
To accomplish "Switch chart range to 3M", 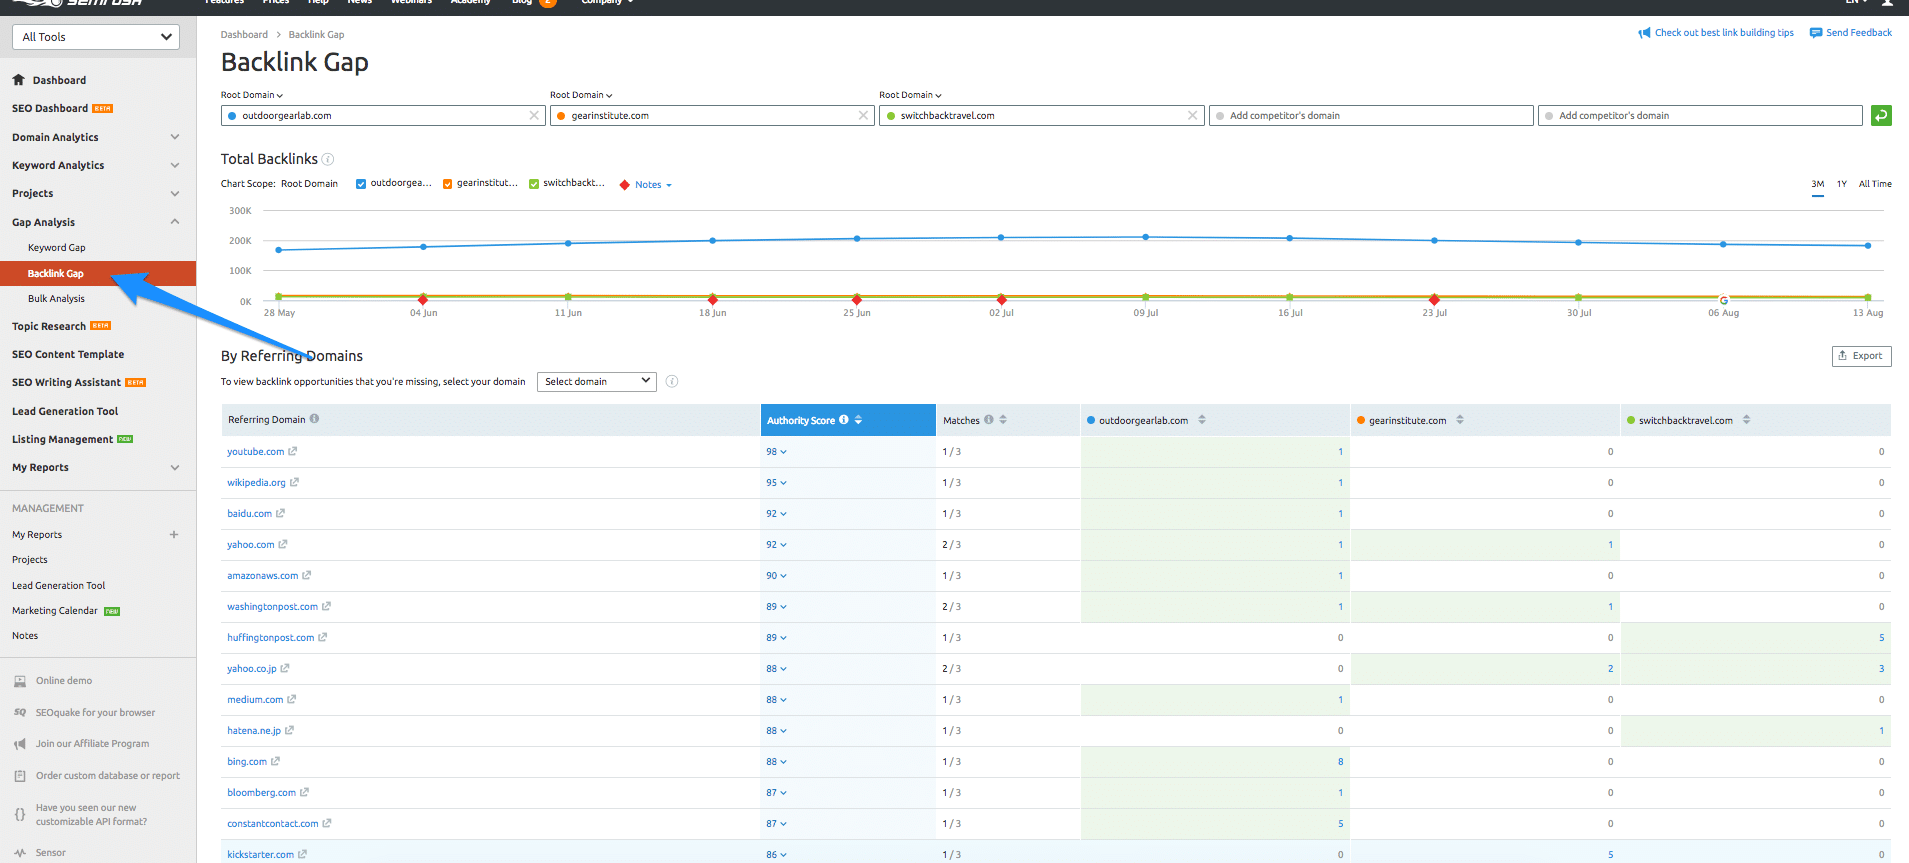I will coord(1818,184).
